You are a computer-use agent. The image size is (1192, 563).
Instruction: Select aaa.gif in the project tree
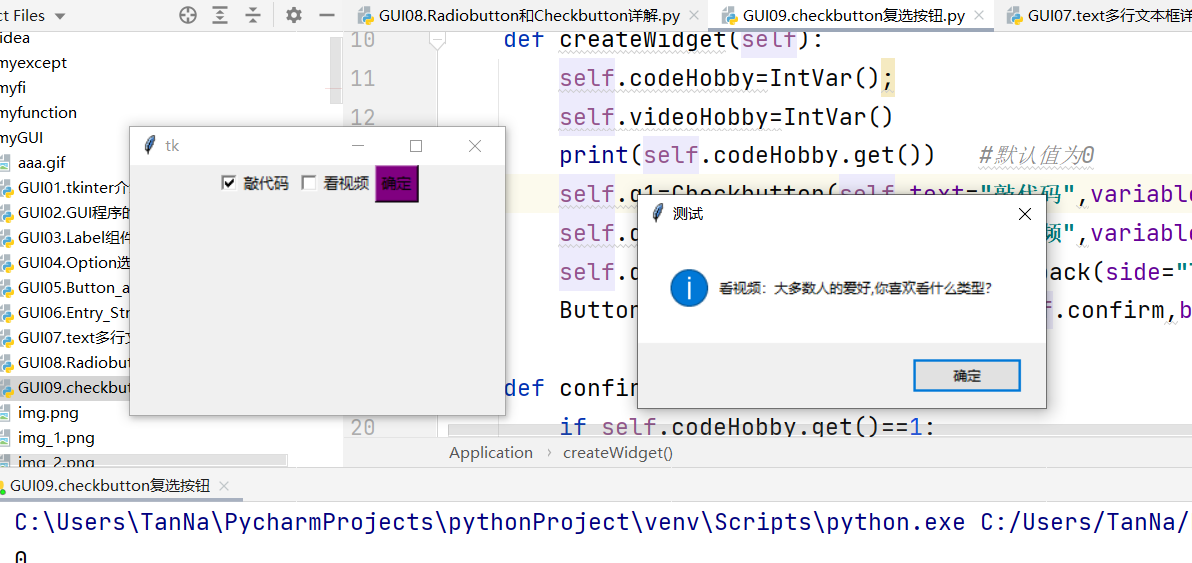pyautogui.click(x=41, y=163)
